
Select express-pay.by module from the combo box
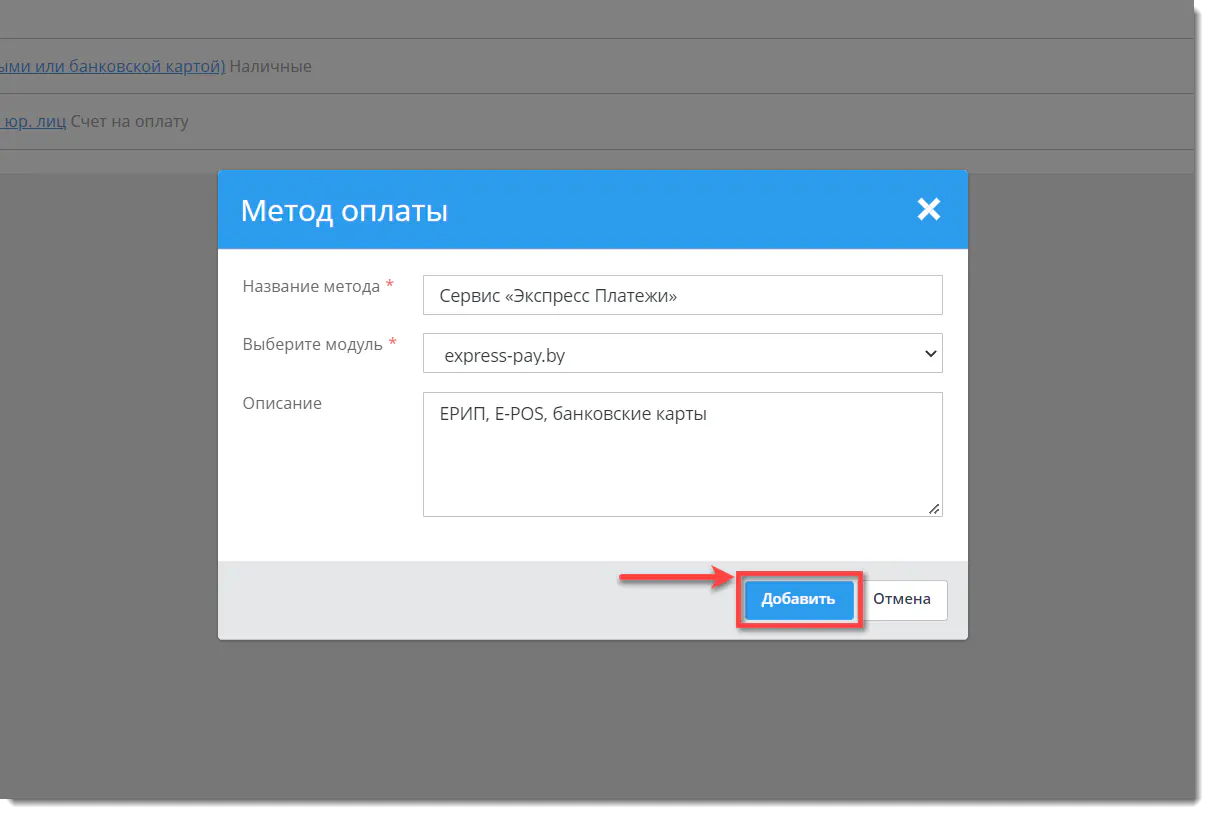pyautogui.click(x=683, y=353)
